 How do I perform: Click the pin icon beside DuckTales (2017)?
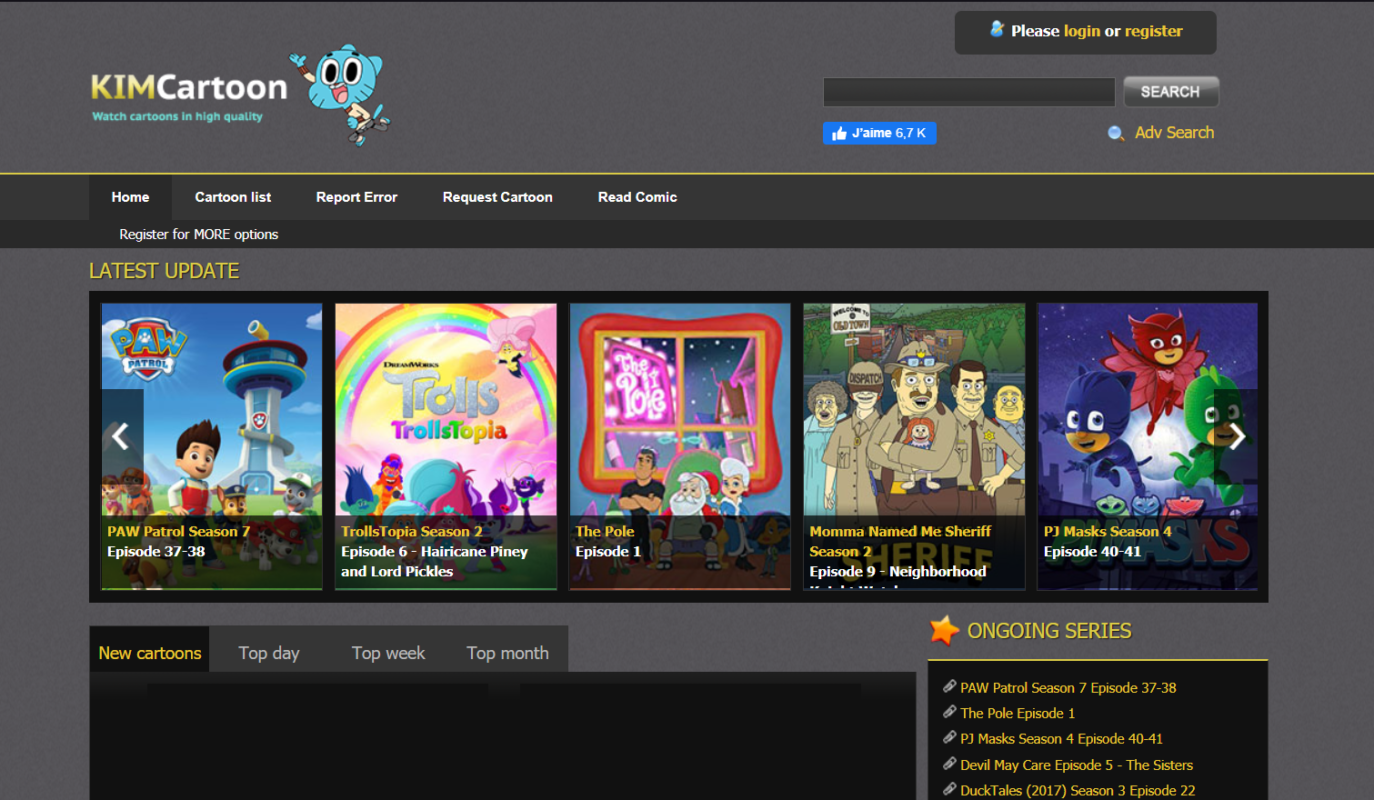coord(949,790)
